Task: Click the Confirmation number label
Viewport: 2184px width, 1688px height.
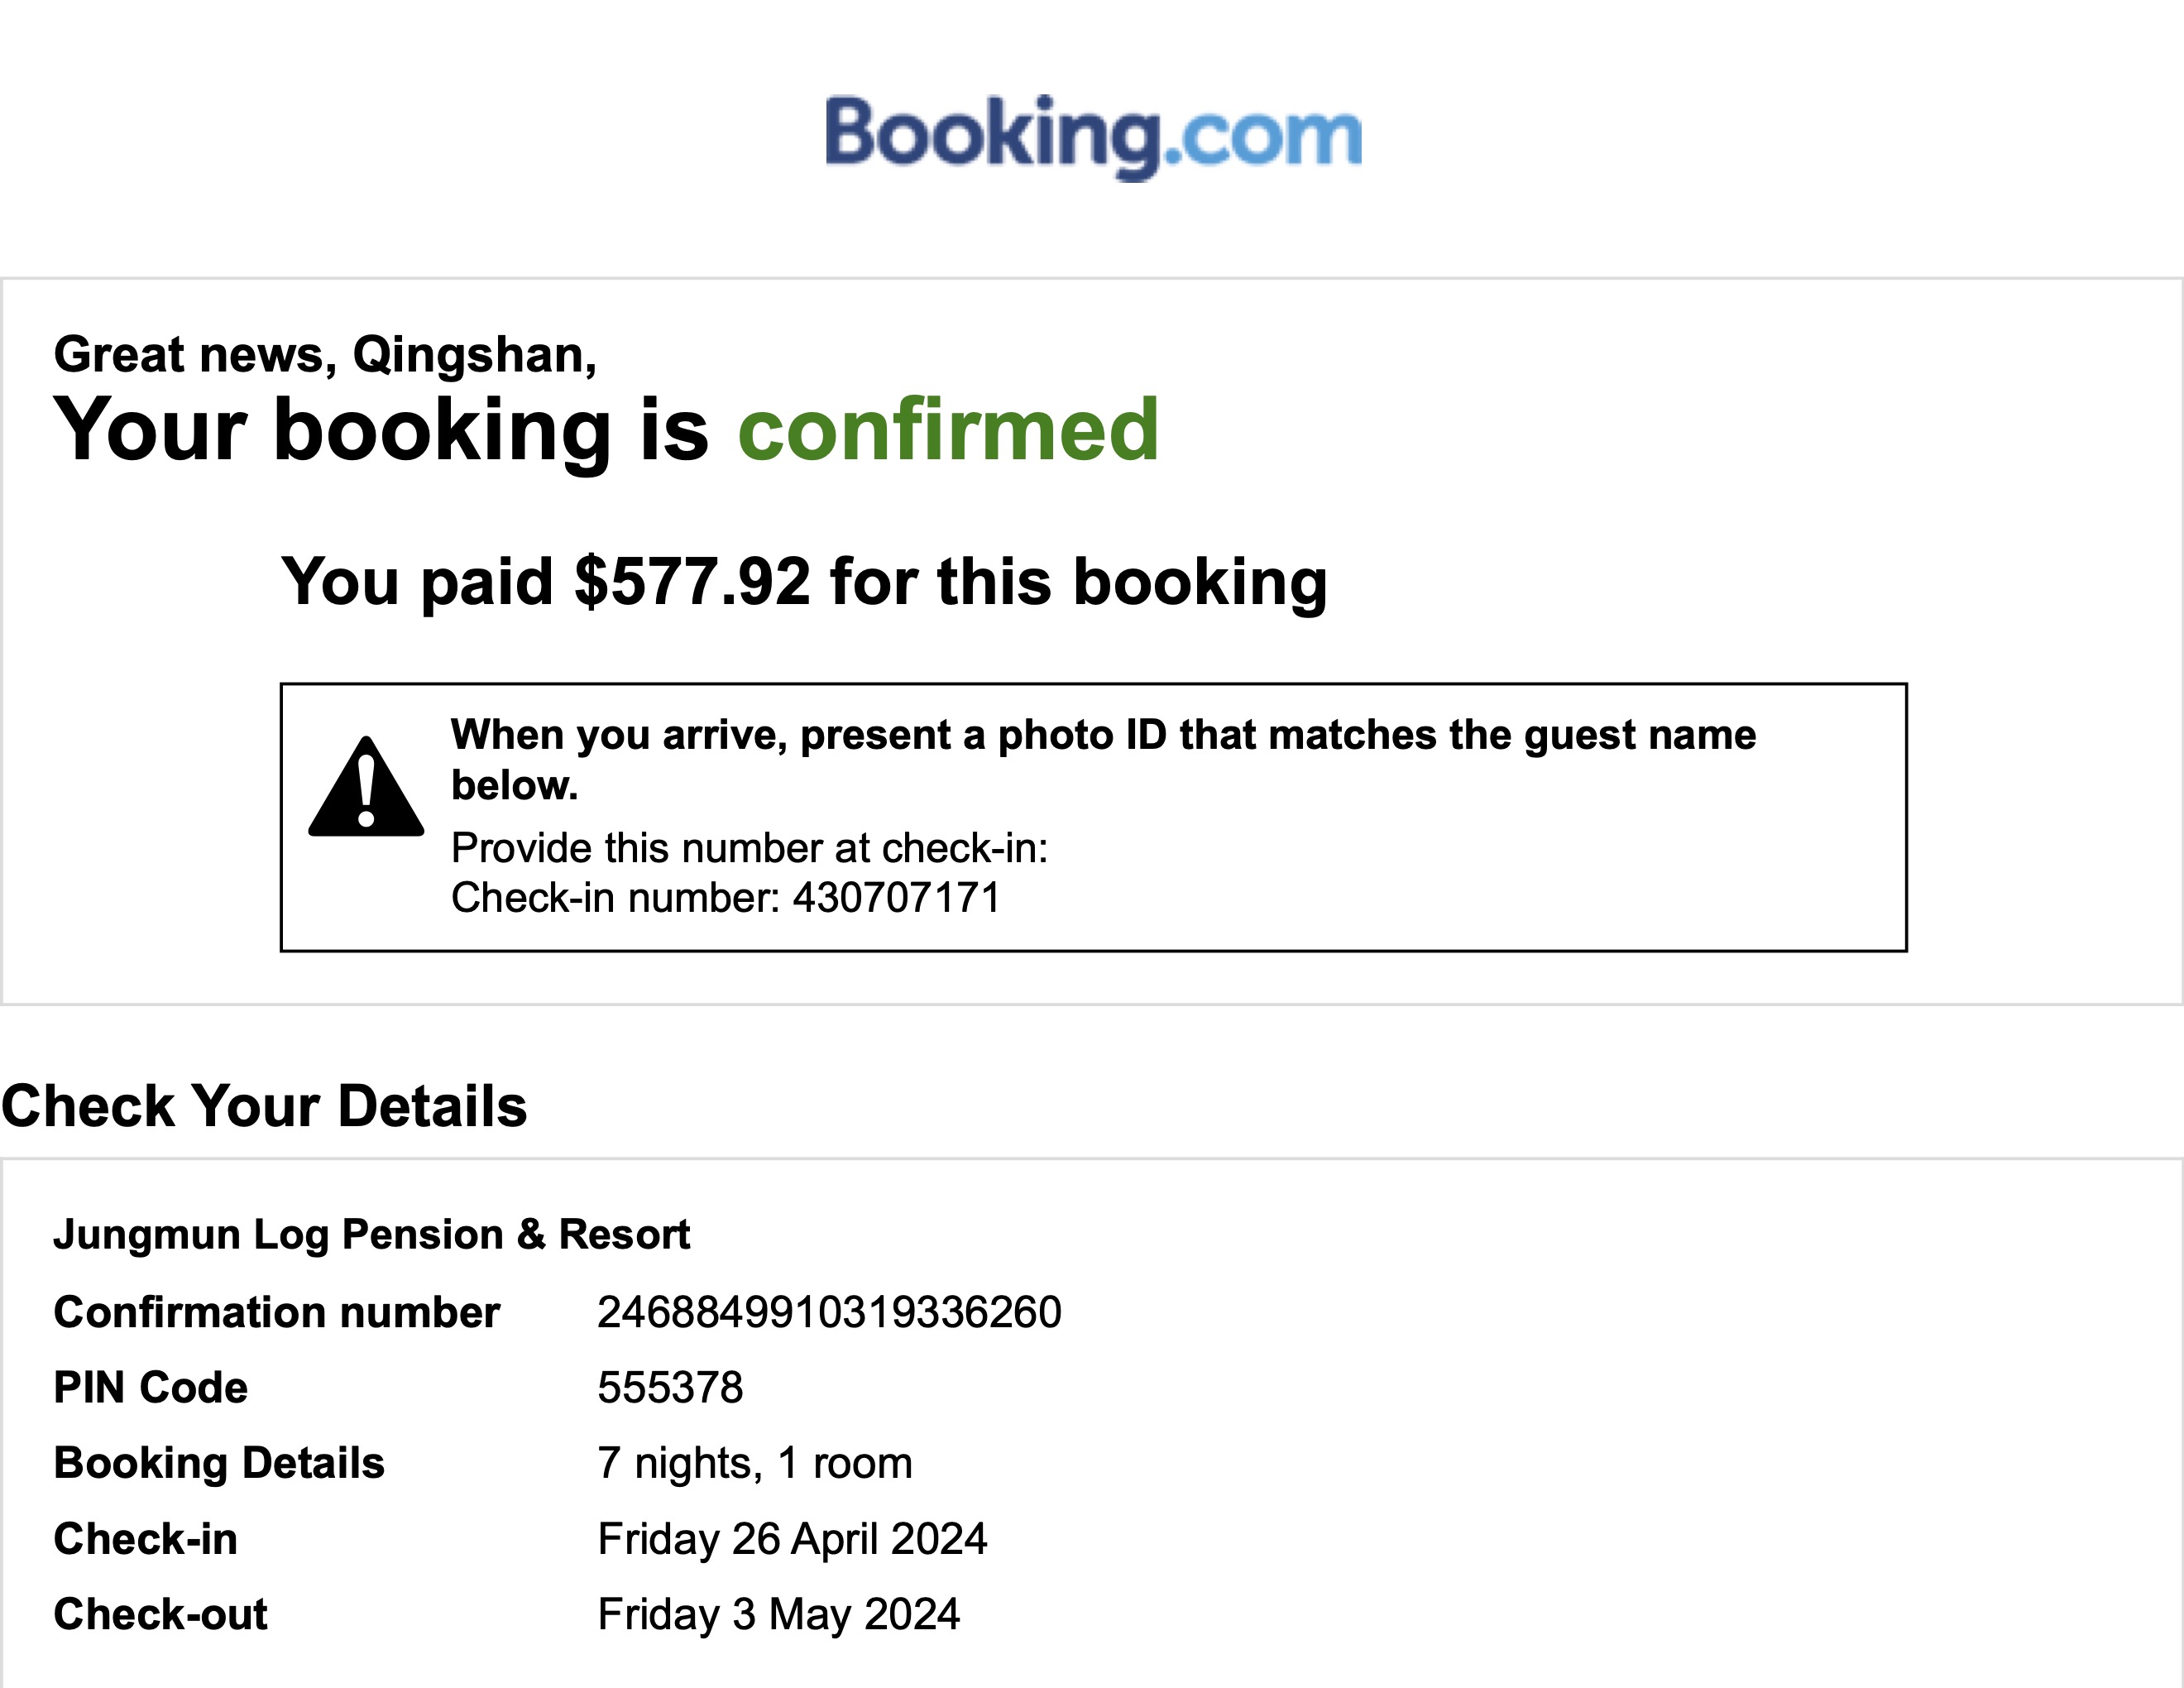Action: point(276,1312)
